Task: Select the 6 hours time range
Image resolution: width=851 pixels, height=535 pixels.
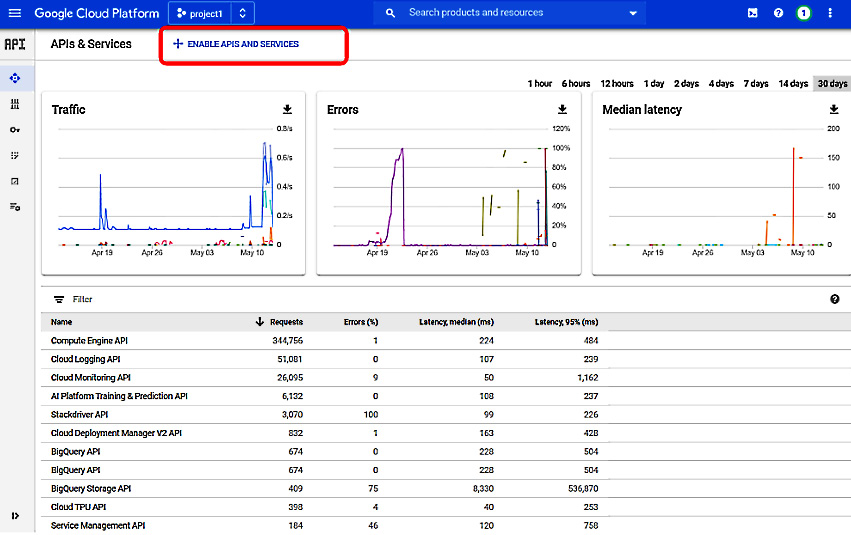Action: (x=576, y=84)
